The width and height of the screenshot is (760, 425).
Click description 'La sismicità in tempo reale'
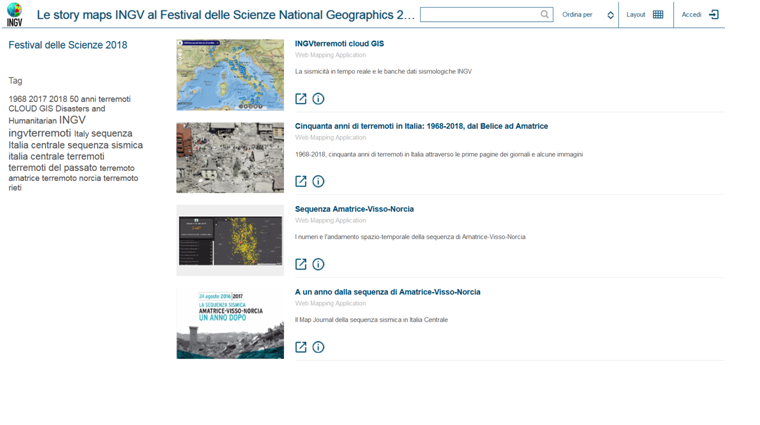(x=383, y=71)
